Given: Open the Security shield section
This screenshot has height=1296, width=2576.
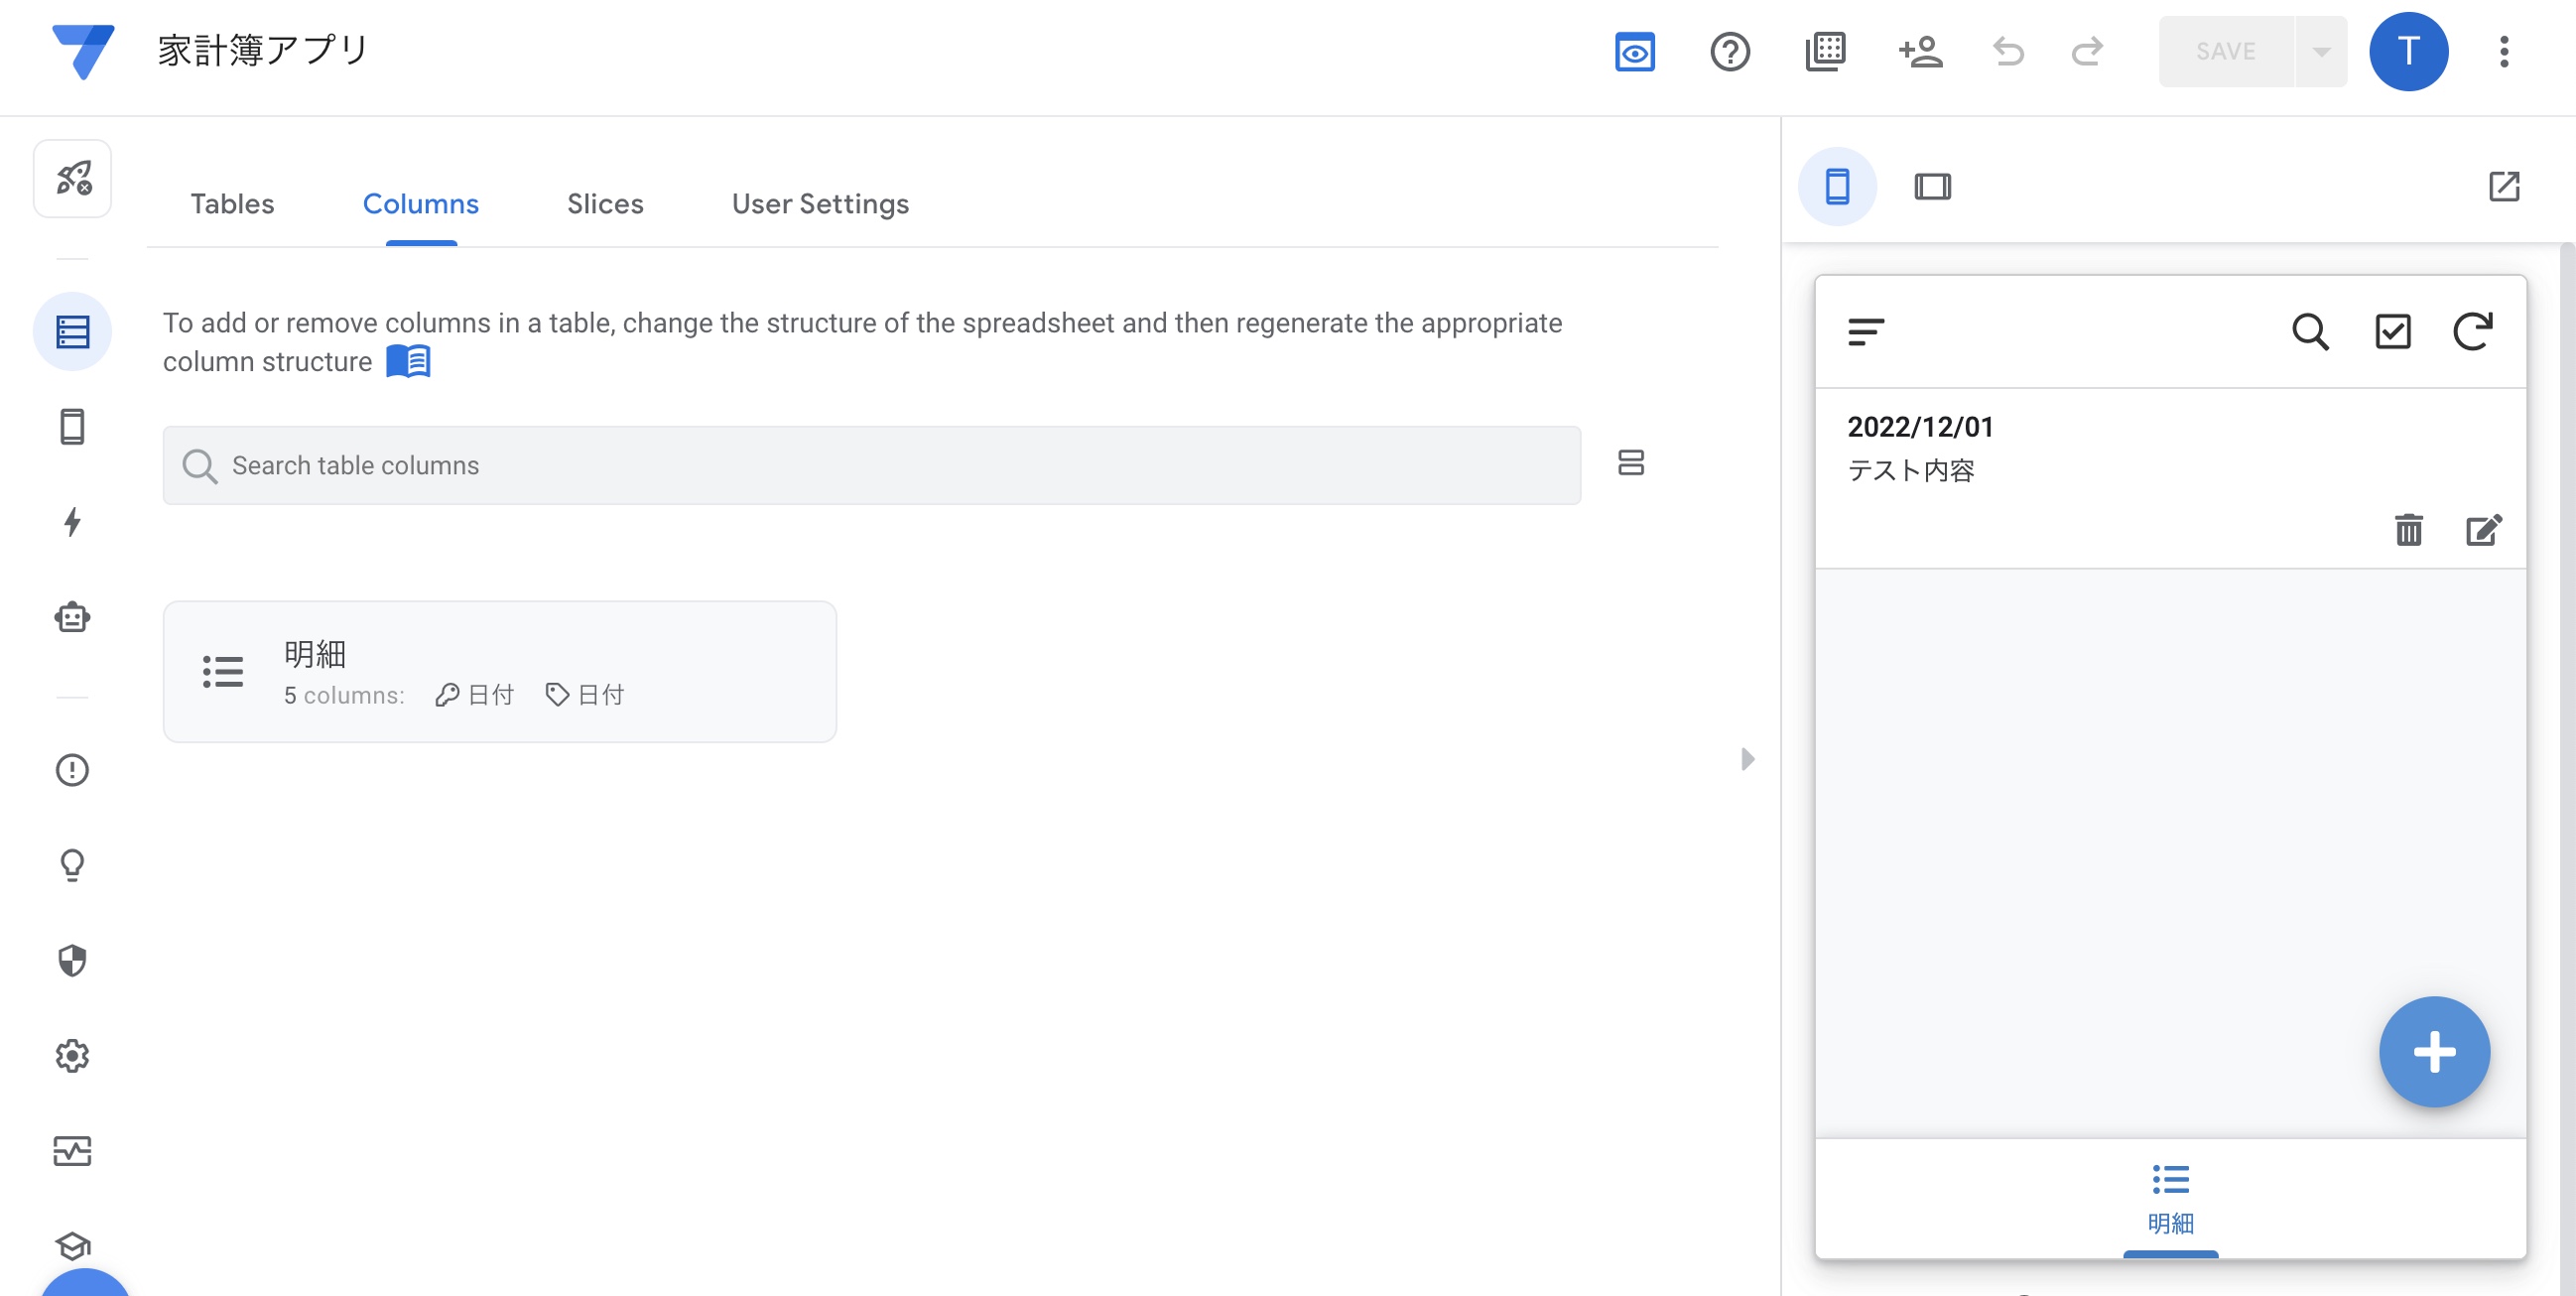Looking at the screenshot, I should [71, 960].
